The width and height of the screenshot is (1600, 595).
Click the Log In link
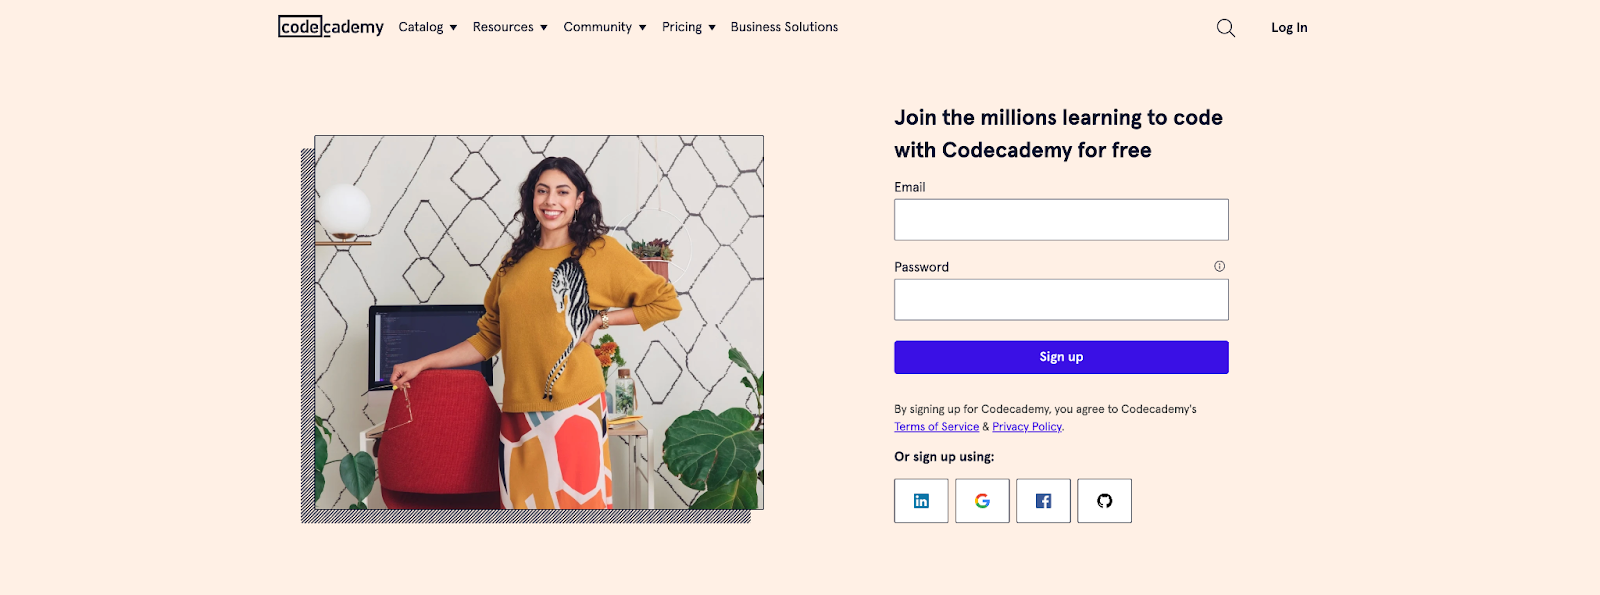click(1289, 28)
